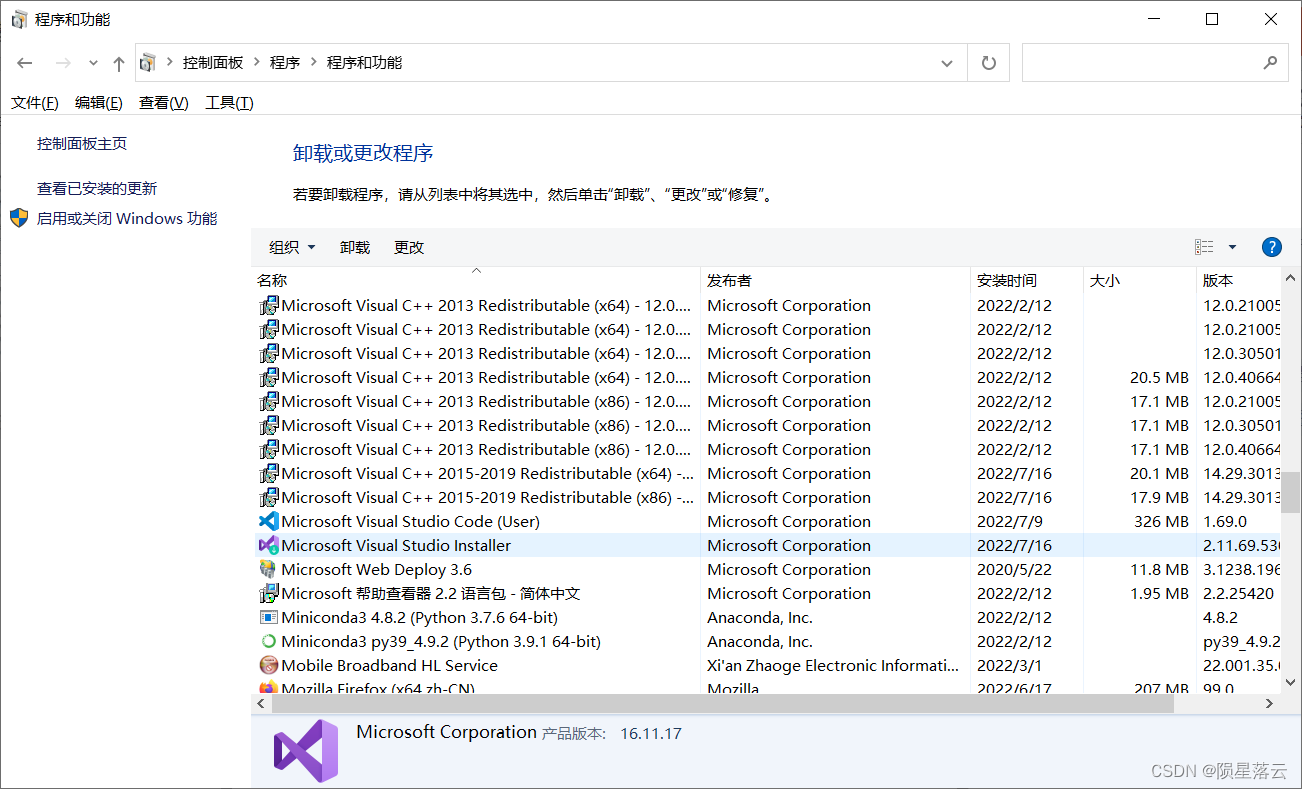Screen dimensions: 1302x789
Task: Click the search magnifier icon
Action: [x=1270, y=63]
